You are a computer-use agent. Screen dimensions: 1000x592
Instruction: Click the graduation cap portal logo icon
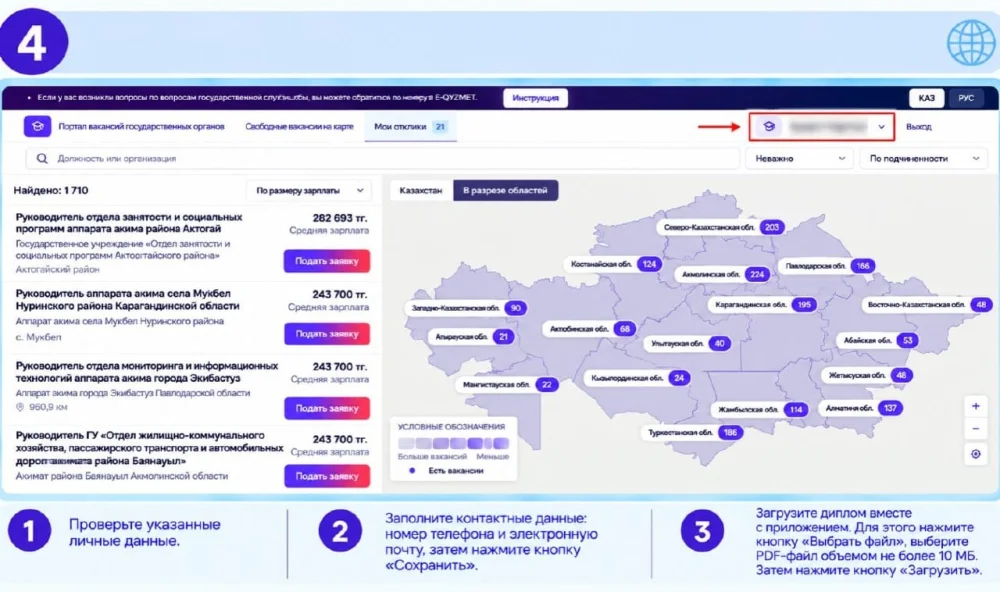[38, 126]
